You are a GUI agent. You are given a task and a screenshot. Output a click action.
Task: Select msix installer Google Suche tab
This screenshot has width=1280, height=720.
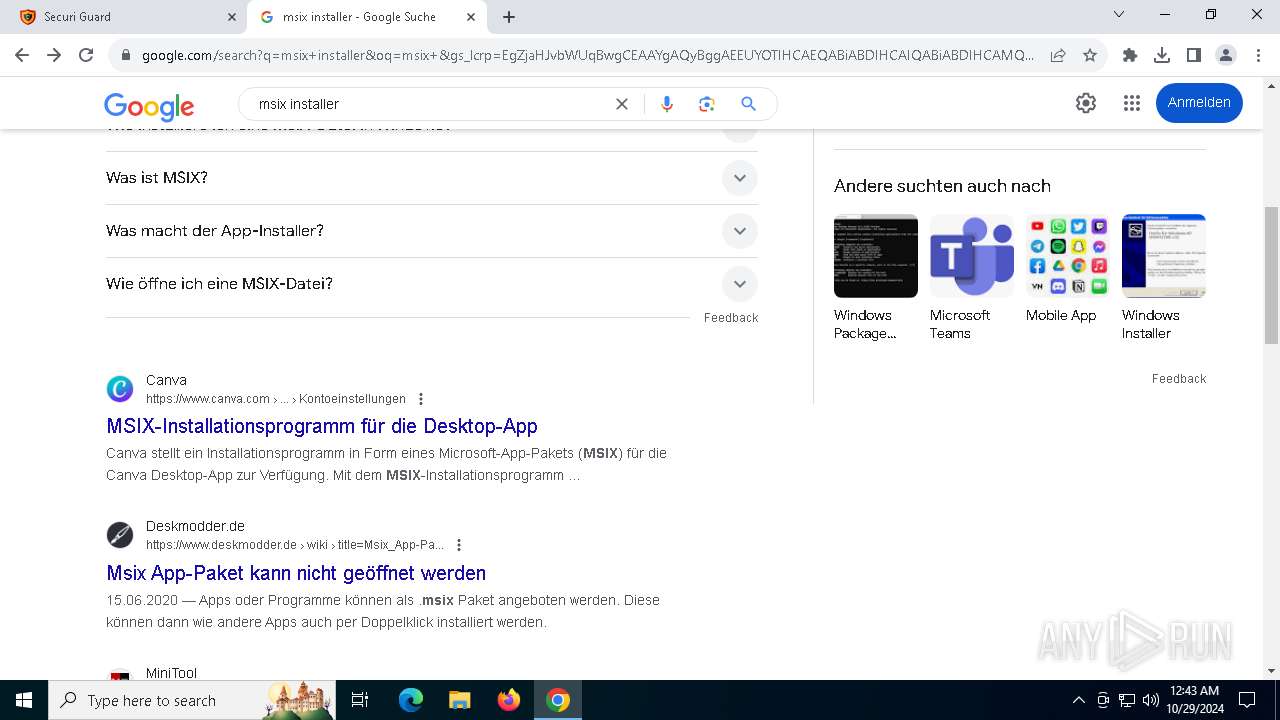(x=368, y=17)
